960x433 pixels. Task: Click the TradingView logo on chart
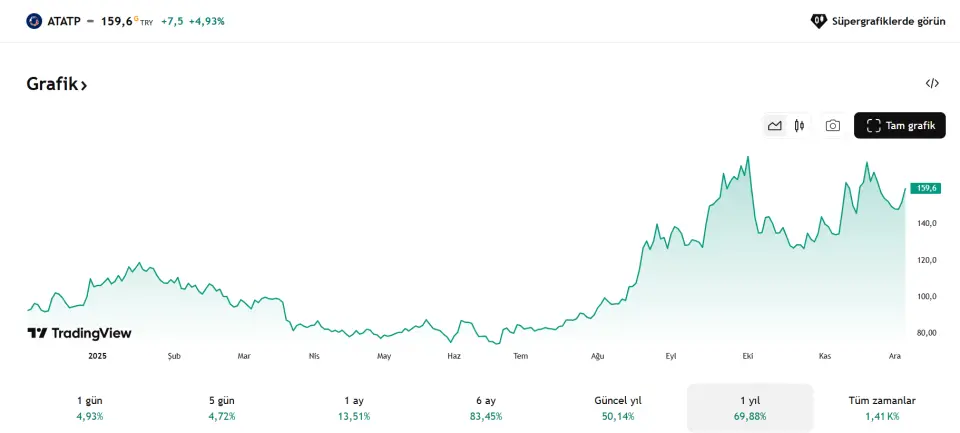pos(79,333)
